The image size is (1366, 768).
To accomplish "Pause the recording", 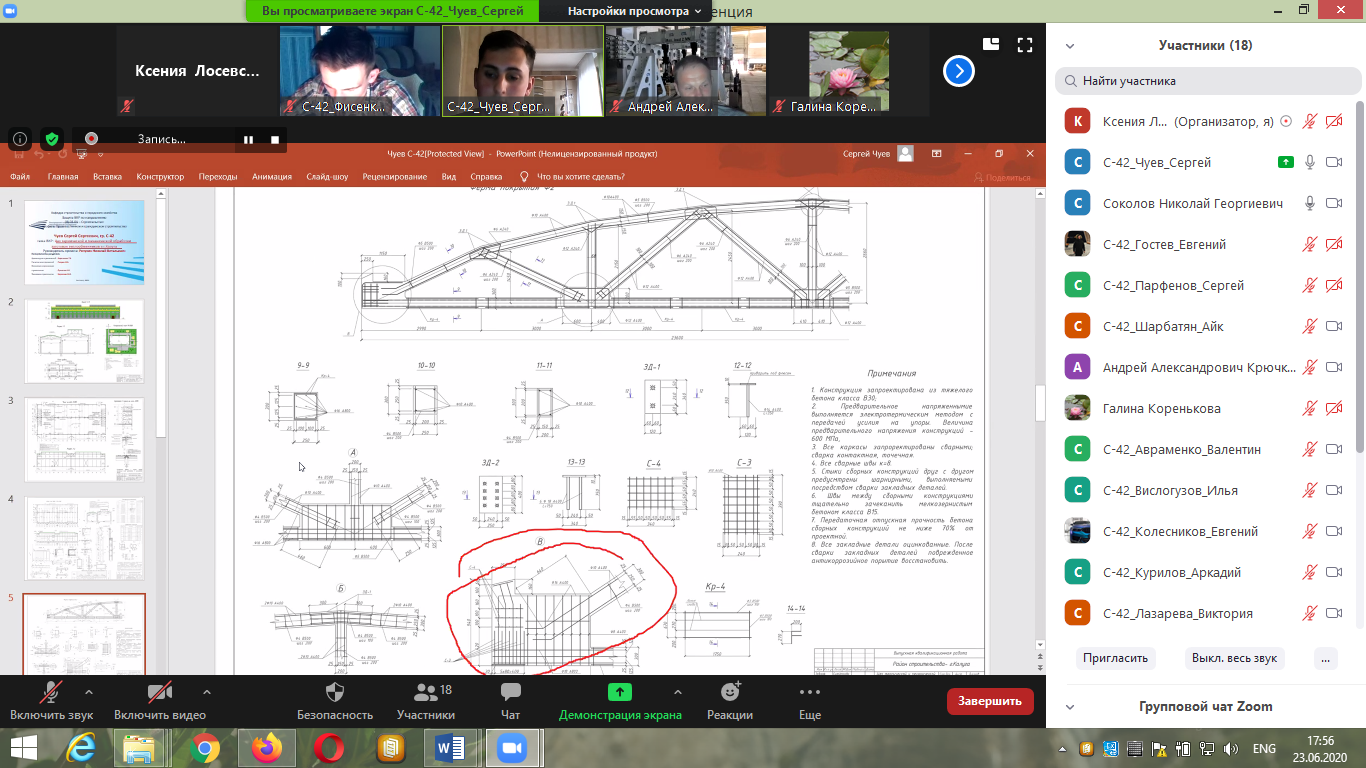I will (x=248, y=140).
